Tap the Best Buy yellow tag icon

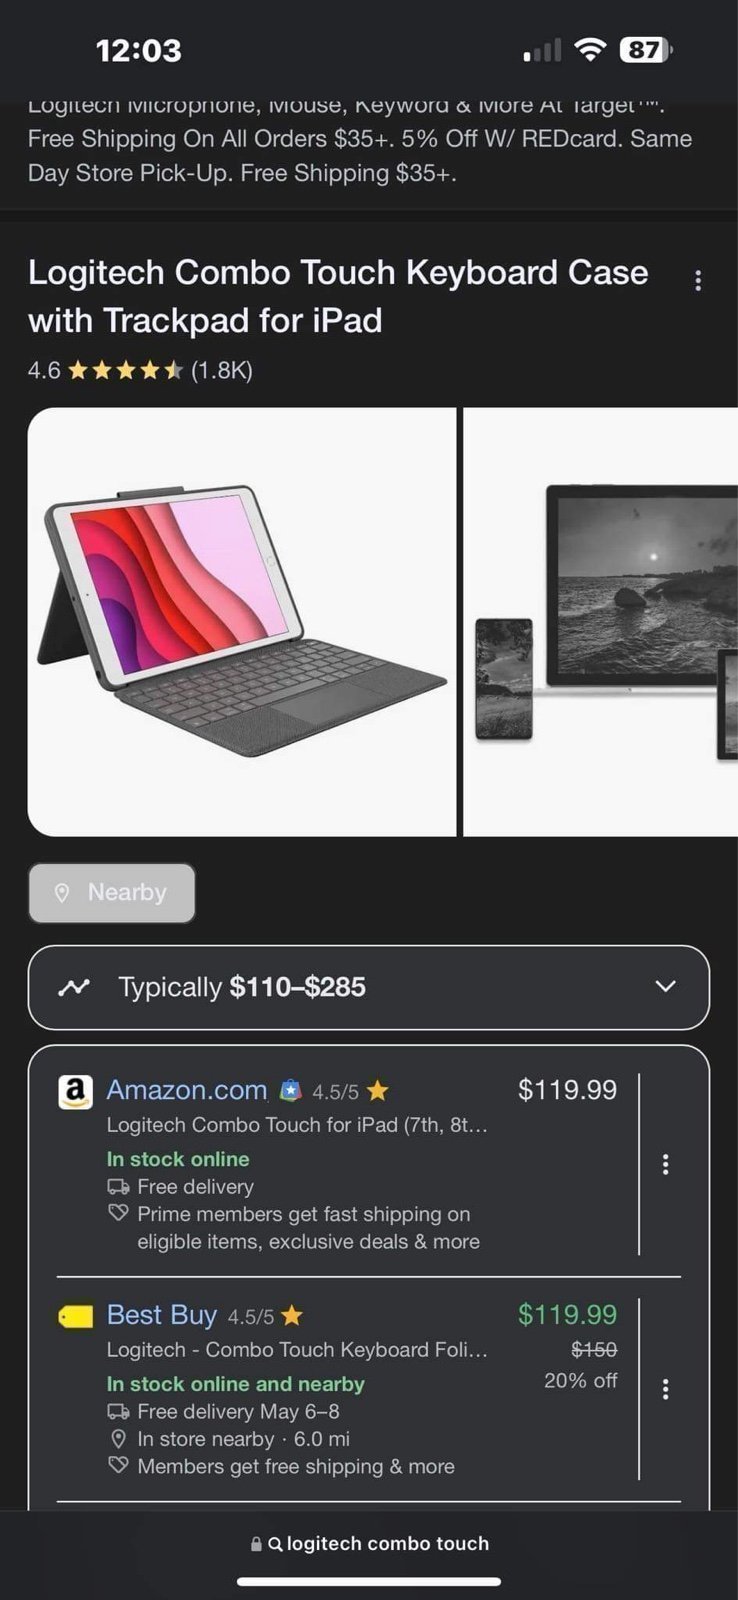click(x=75, y=1317)
